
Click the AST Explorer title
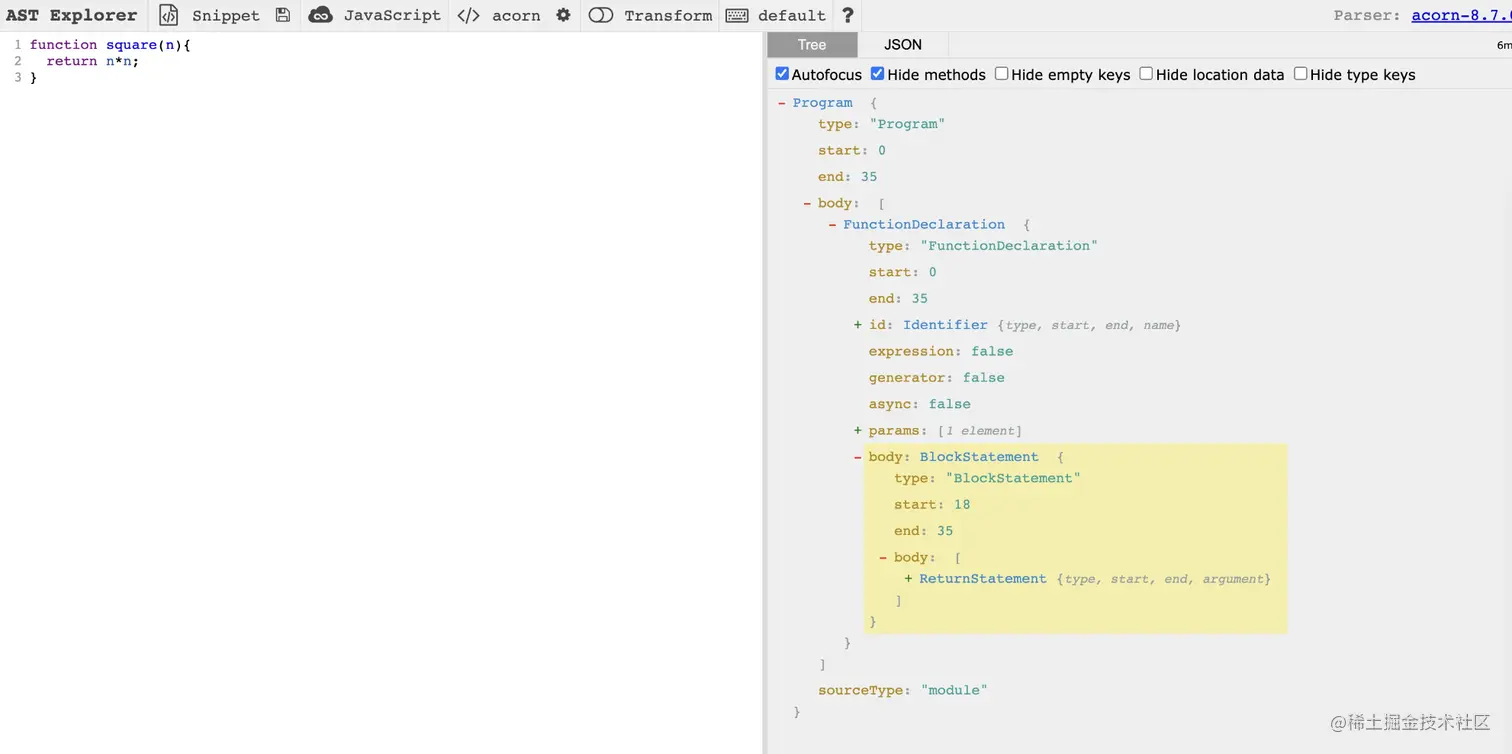(x=71, y=15)
